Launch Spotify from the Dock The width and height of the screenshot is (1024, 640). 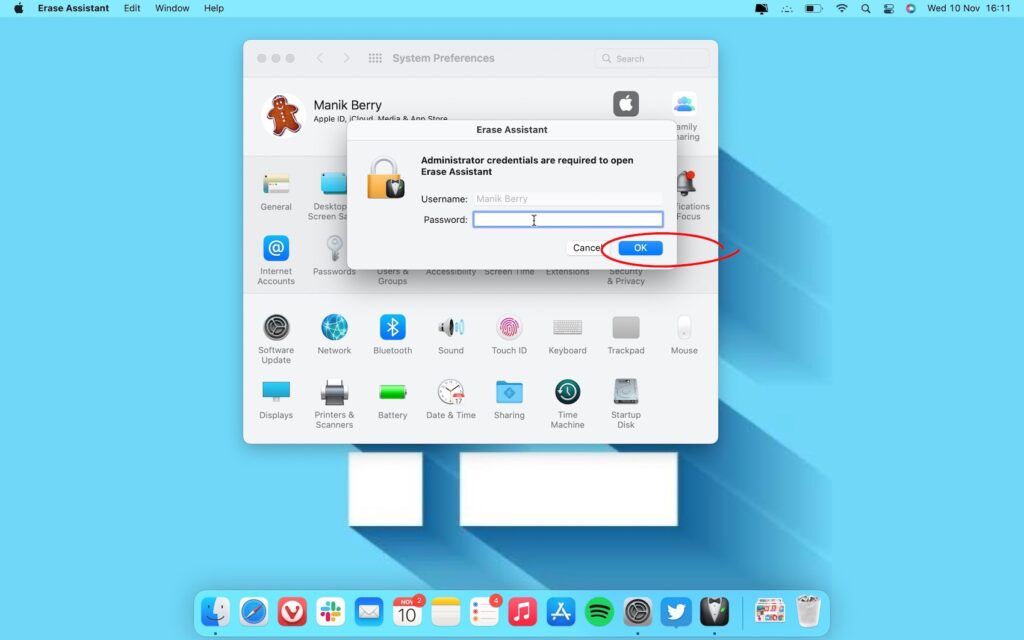[600, 611]
